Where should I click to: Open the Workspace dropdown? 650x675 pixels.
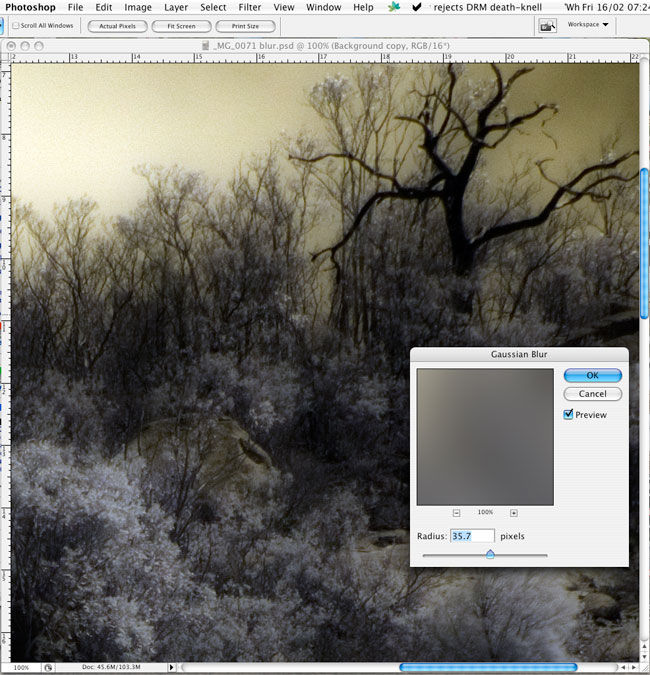(x=588, y=24)
